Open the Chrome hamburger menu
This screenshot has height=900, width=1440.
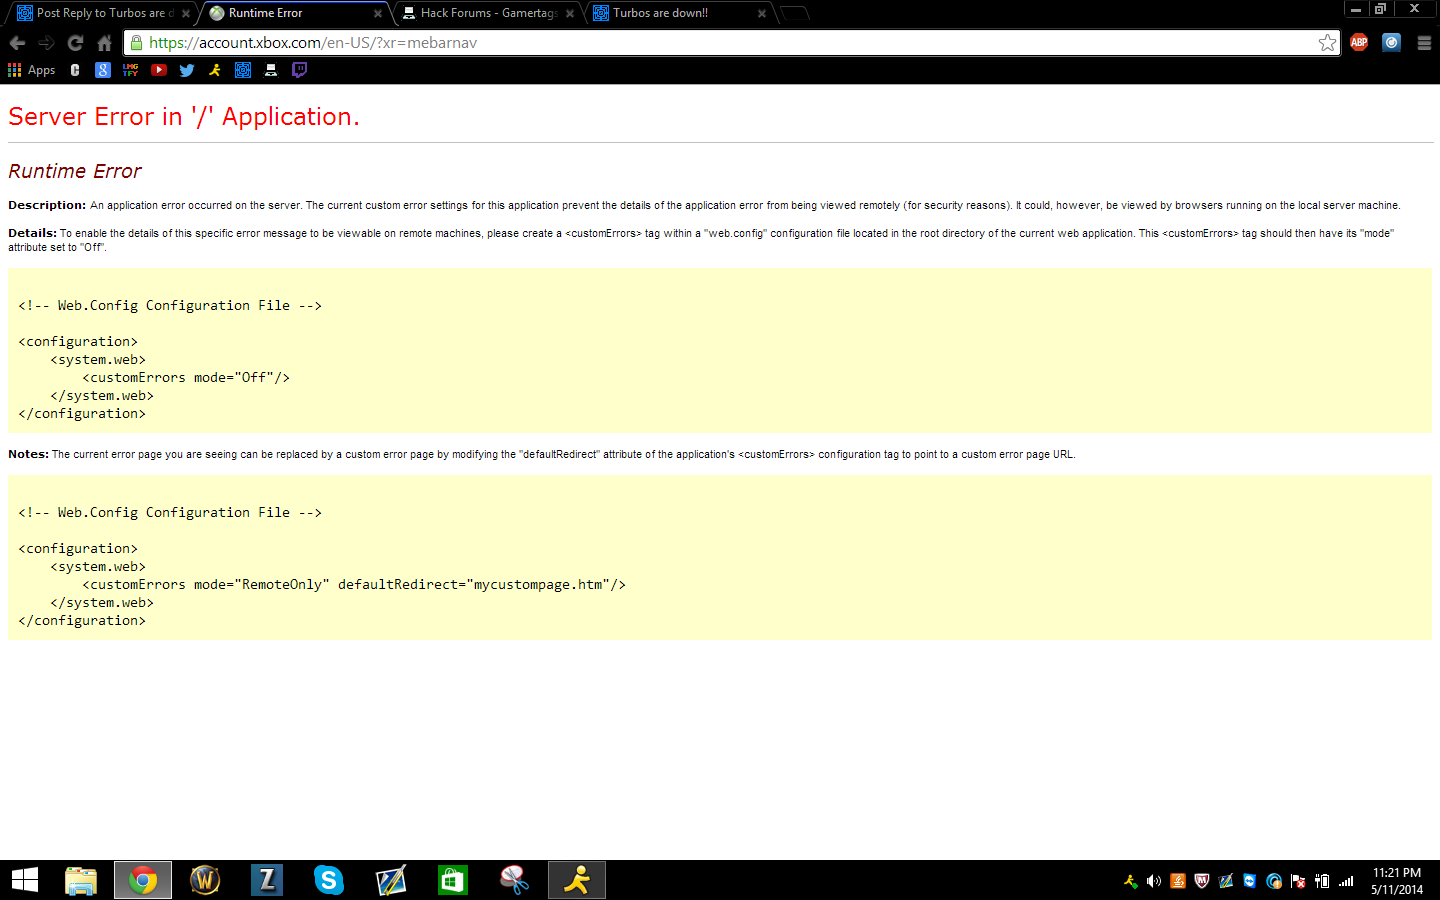[1424, 43]
